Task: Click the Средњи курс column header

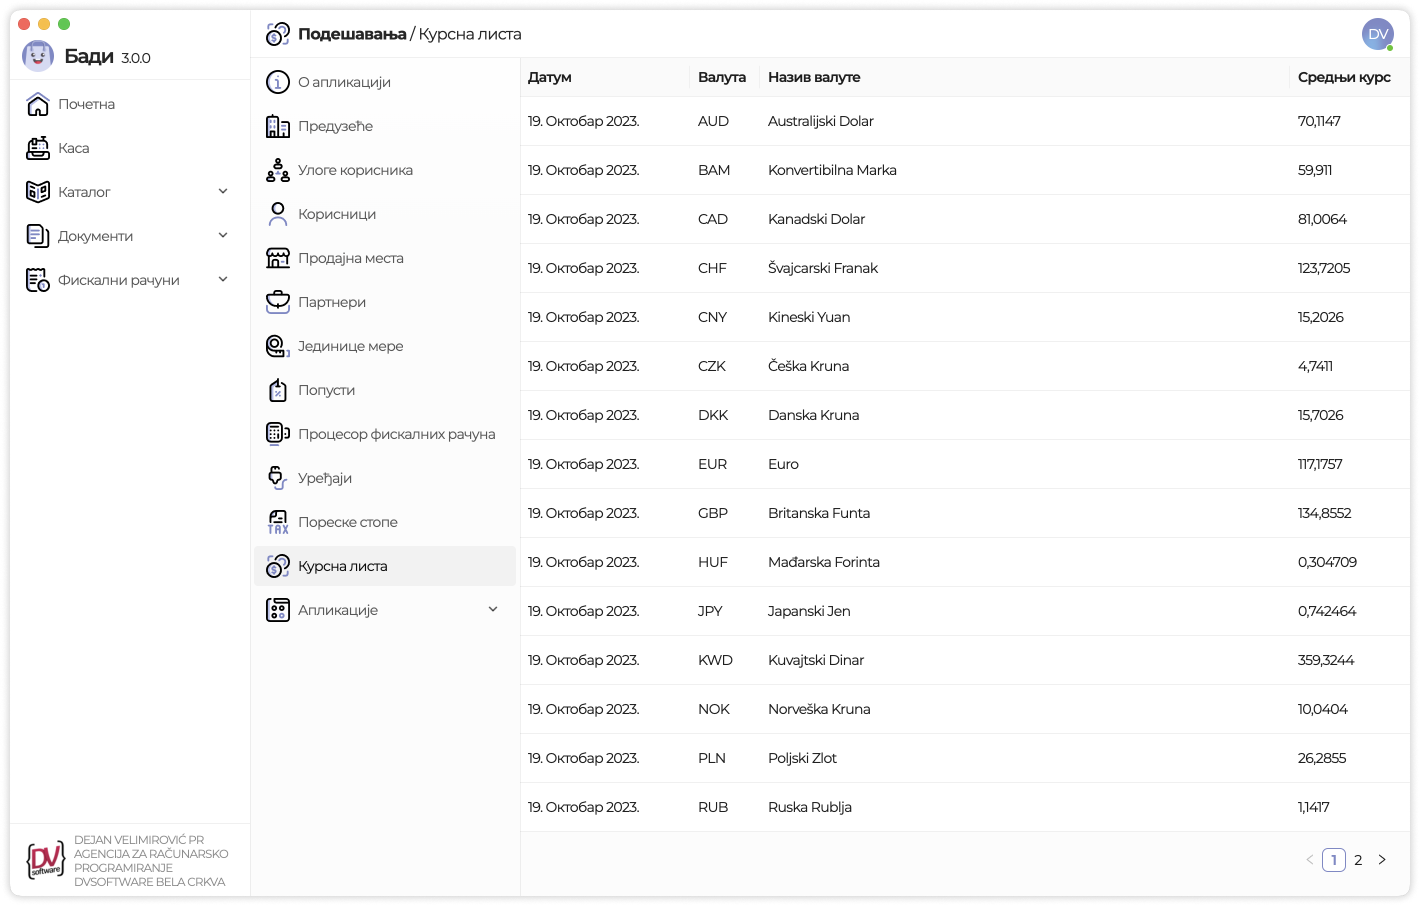Action: click(1344, 77)
